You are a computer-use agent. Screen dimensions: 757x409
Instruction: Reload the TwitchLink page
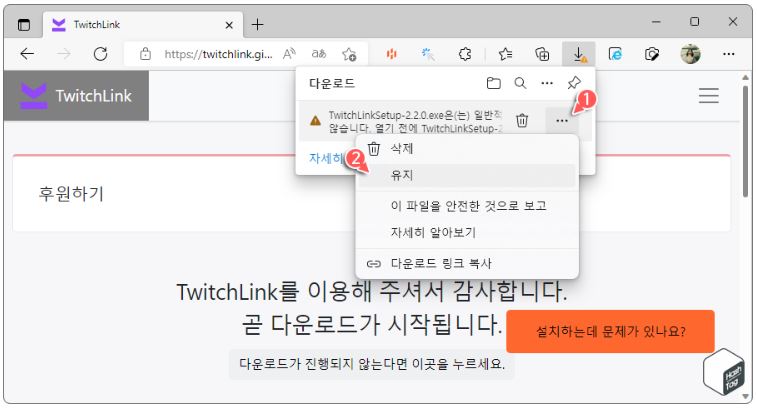click(x=100, y=54)
